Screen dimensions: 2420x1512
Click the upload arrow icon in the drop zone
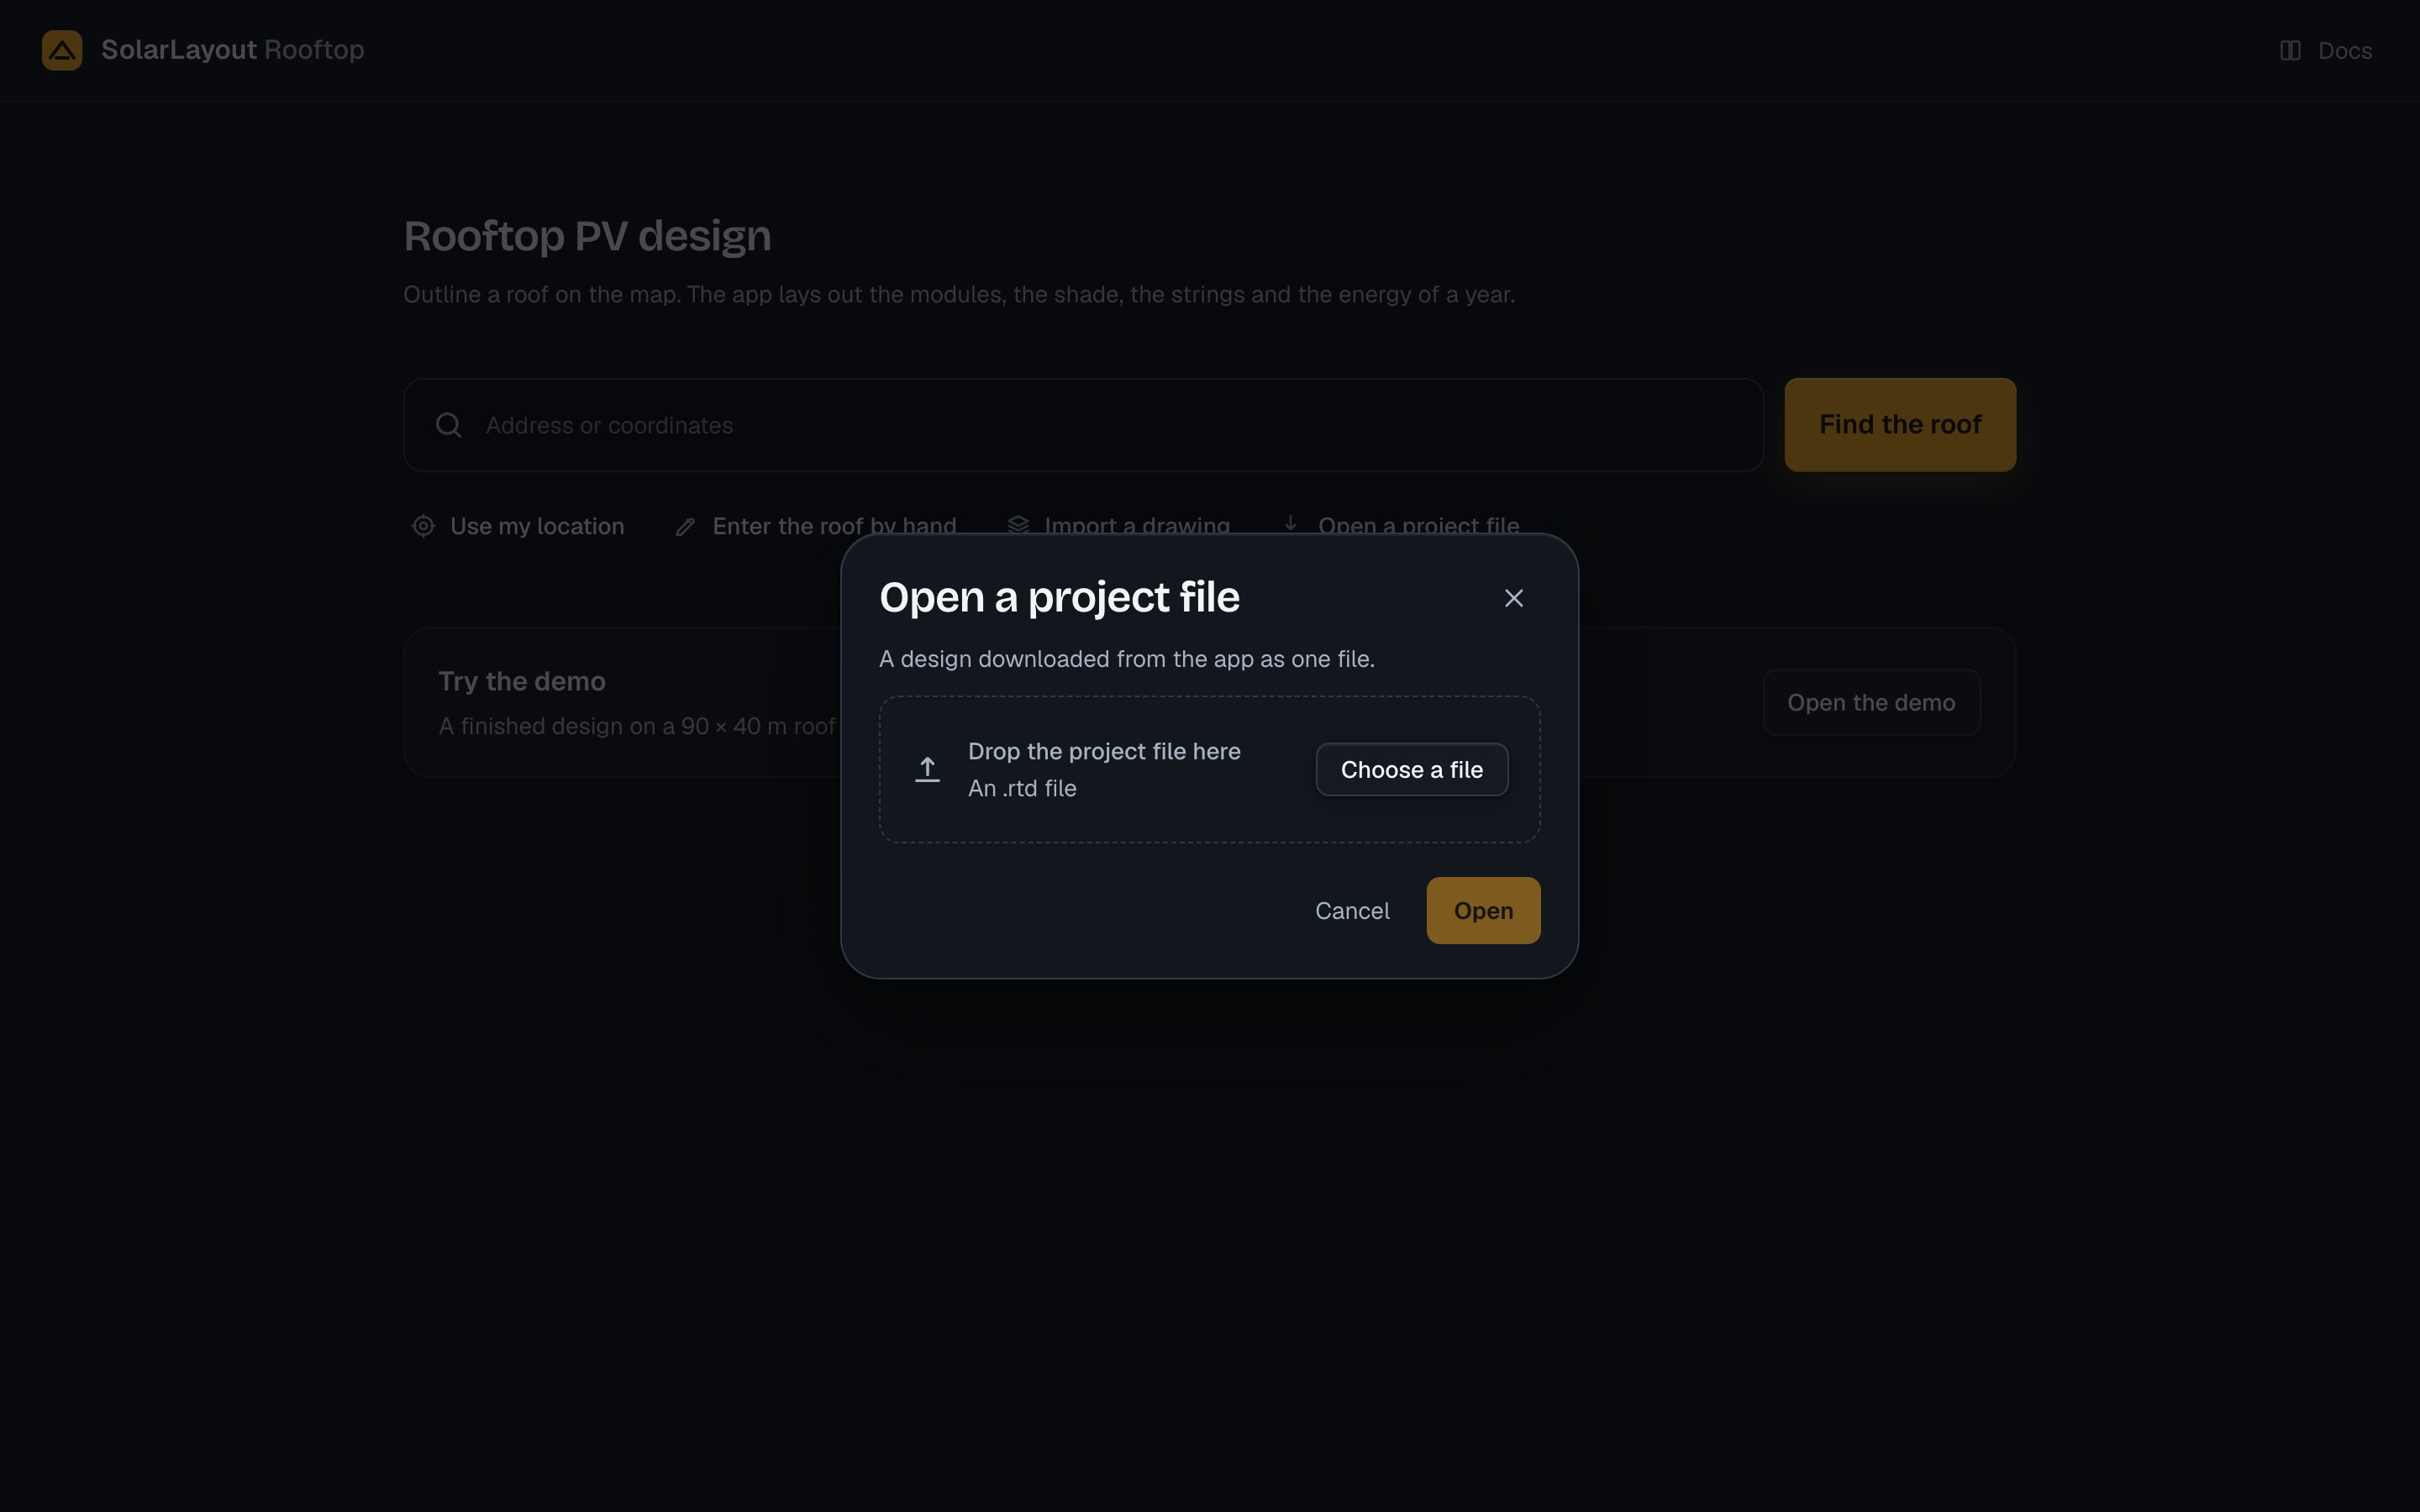pyautogui.click(x=927, y=769)
